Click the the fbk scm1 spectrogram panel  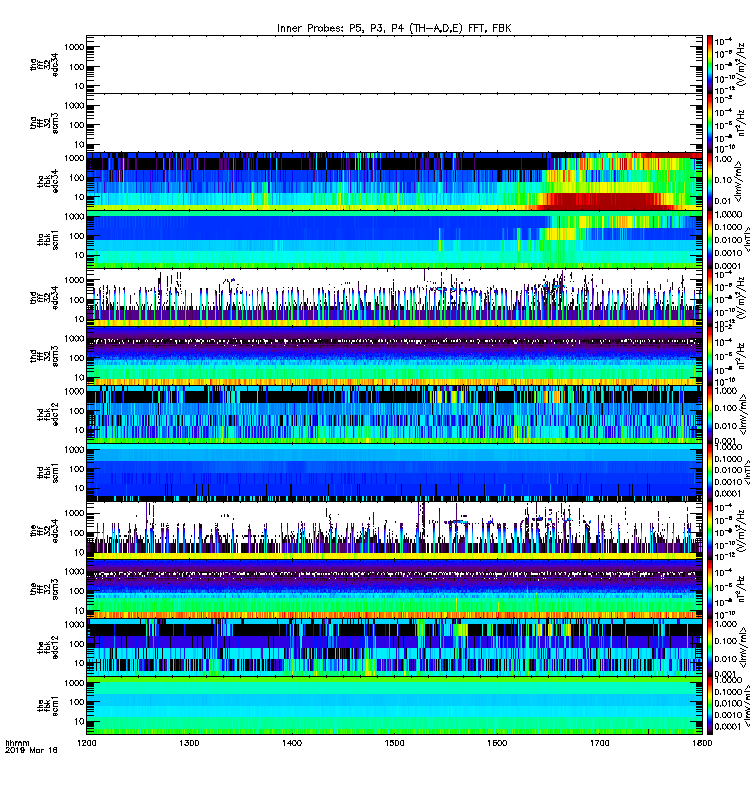click(x=394, y=706)
